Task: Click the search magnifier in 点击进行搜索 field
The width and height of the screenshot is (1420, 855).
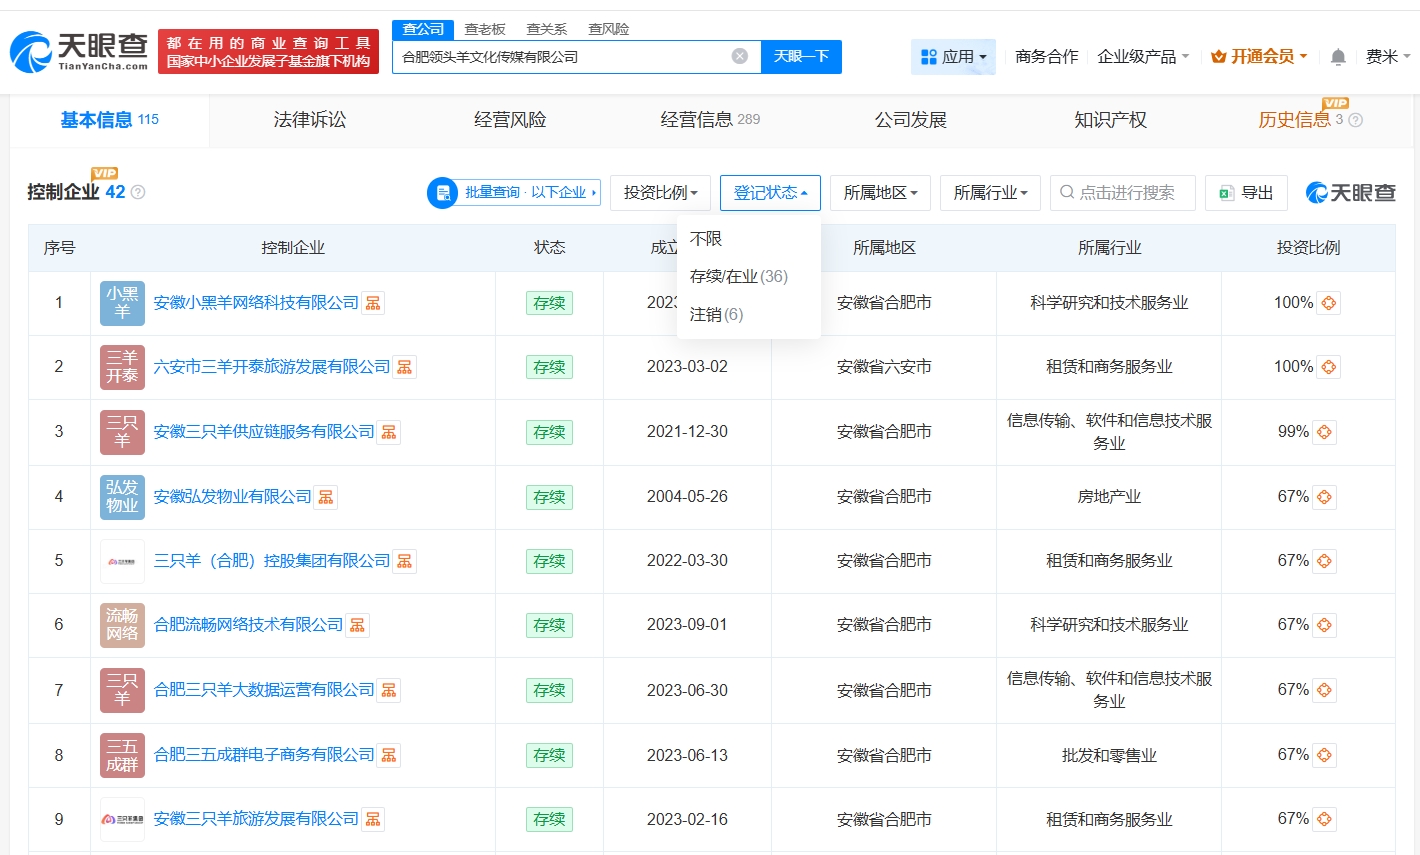Action: [x=1067, y=193]
